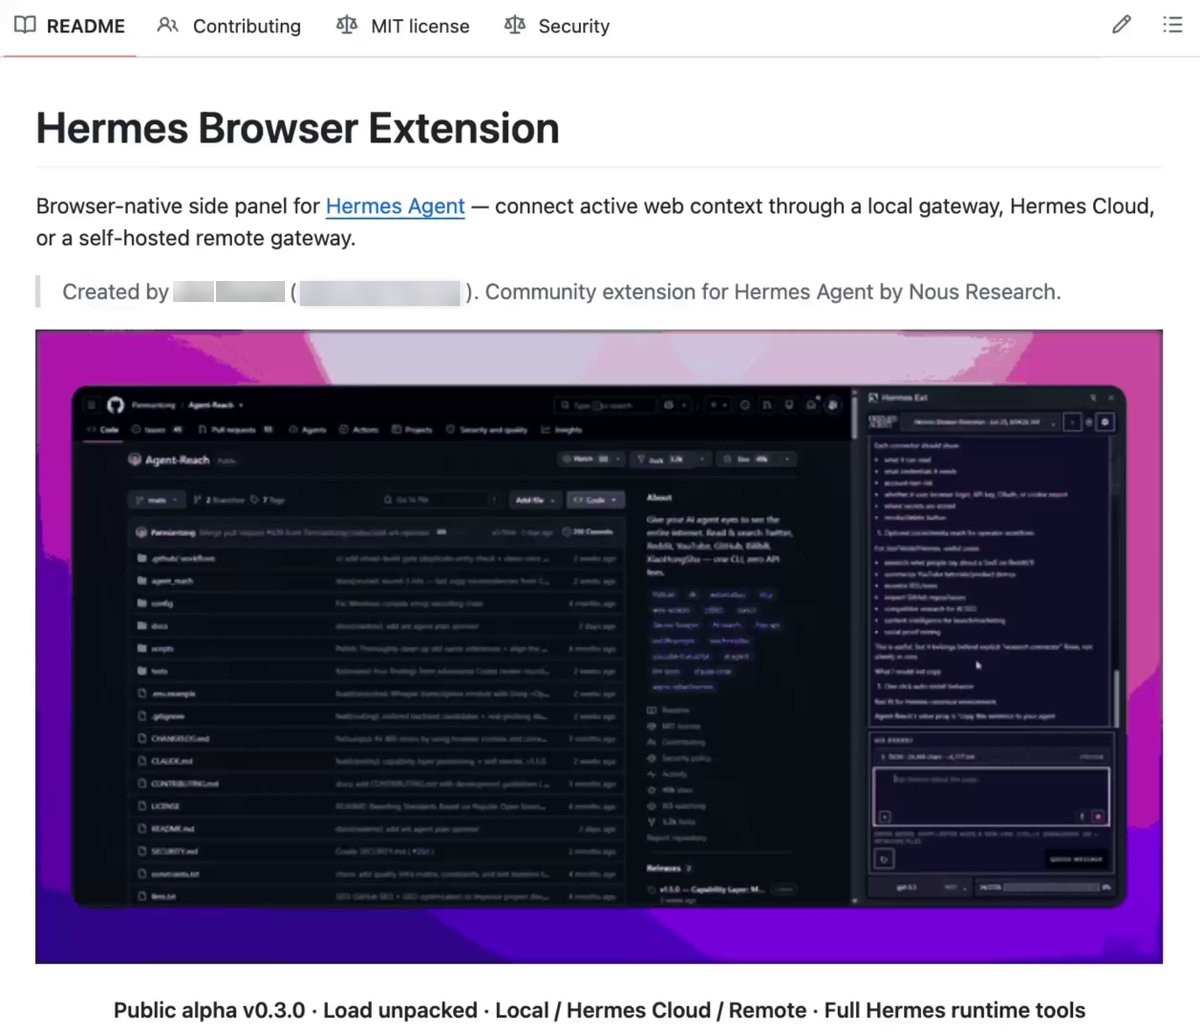This screenshot has width=1200, height=1032.
Task: Switch to the Contributing tab
Action: [229, 26]
